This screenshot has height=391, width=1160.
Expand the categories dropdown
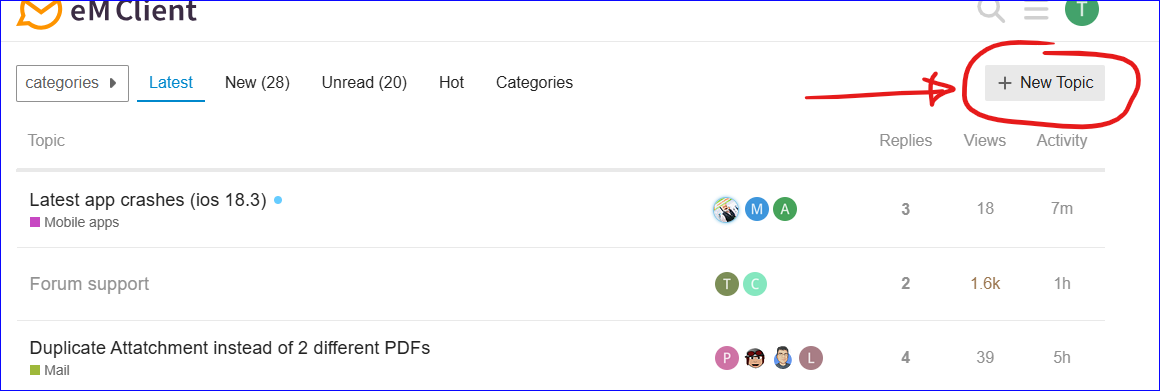[x=72, y=83]
